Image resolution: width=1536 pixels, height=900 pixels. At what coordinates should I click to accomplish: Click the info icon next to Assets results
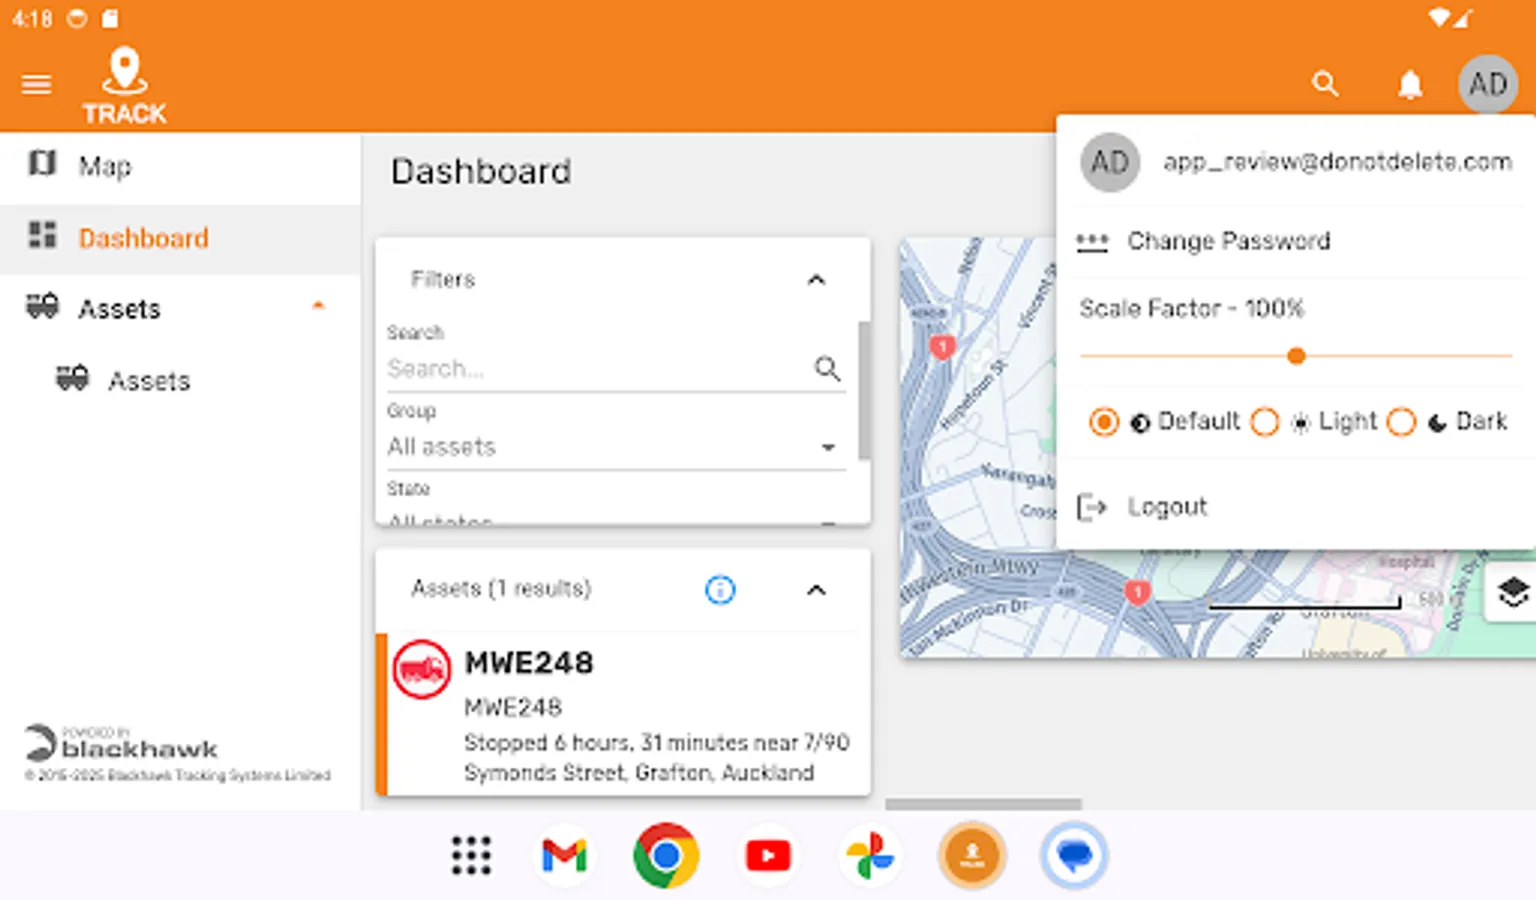point(721,590)
